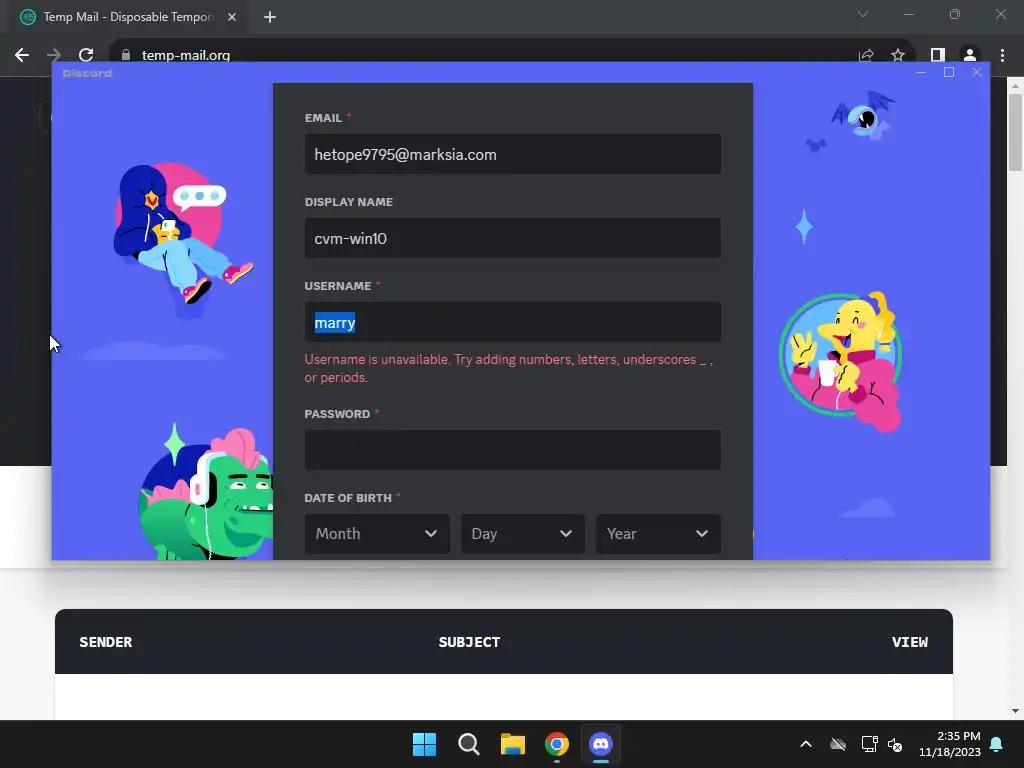Maximize the Discord window
Screen dimensions: 1024x768
click(949, 72)
